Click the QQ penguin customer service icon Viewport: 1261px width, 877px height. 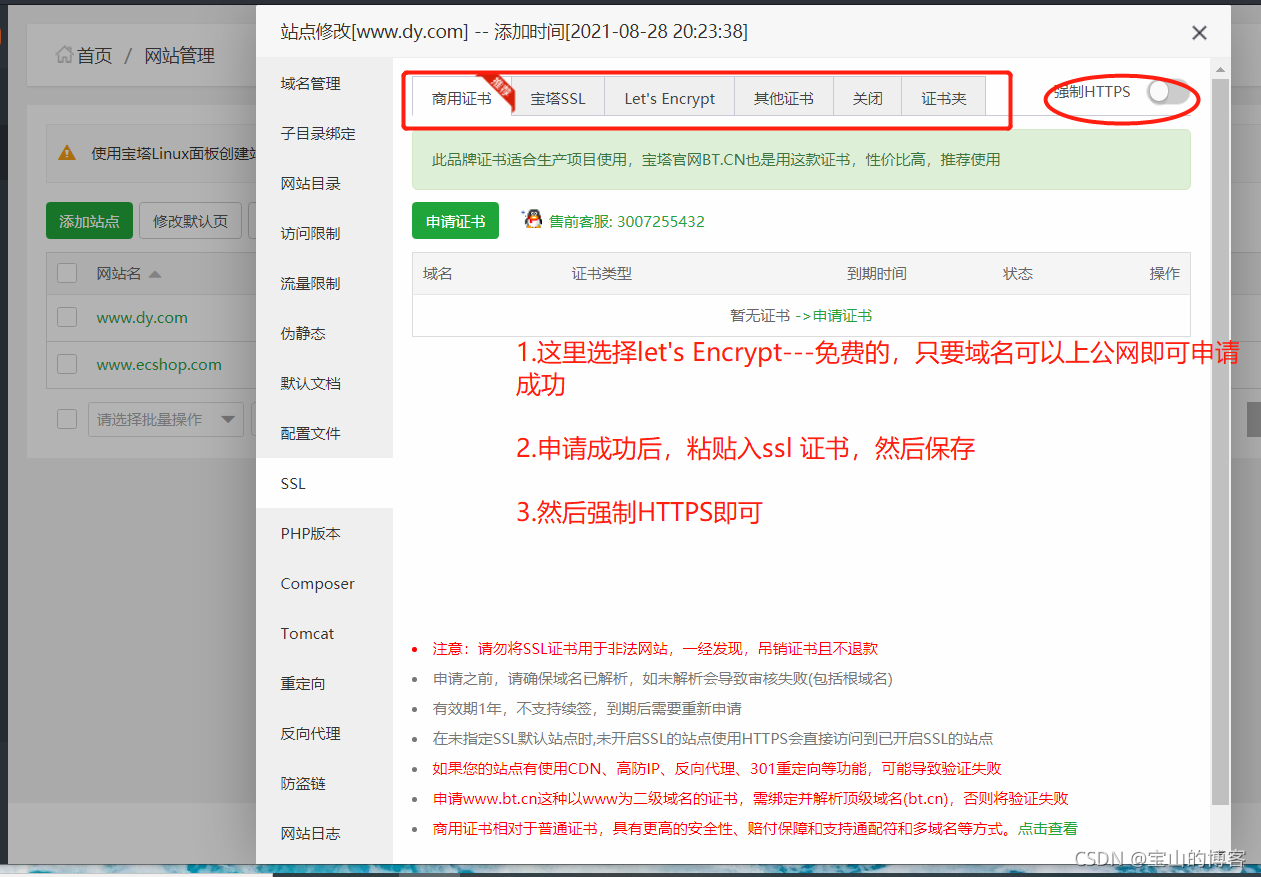point(533,220)
